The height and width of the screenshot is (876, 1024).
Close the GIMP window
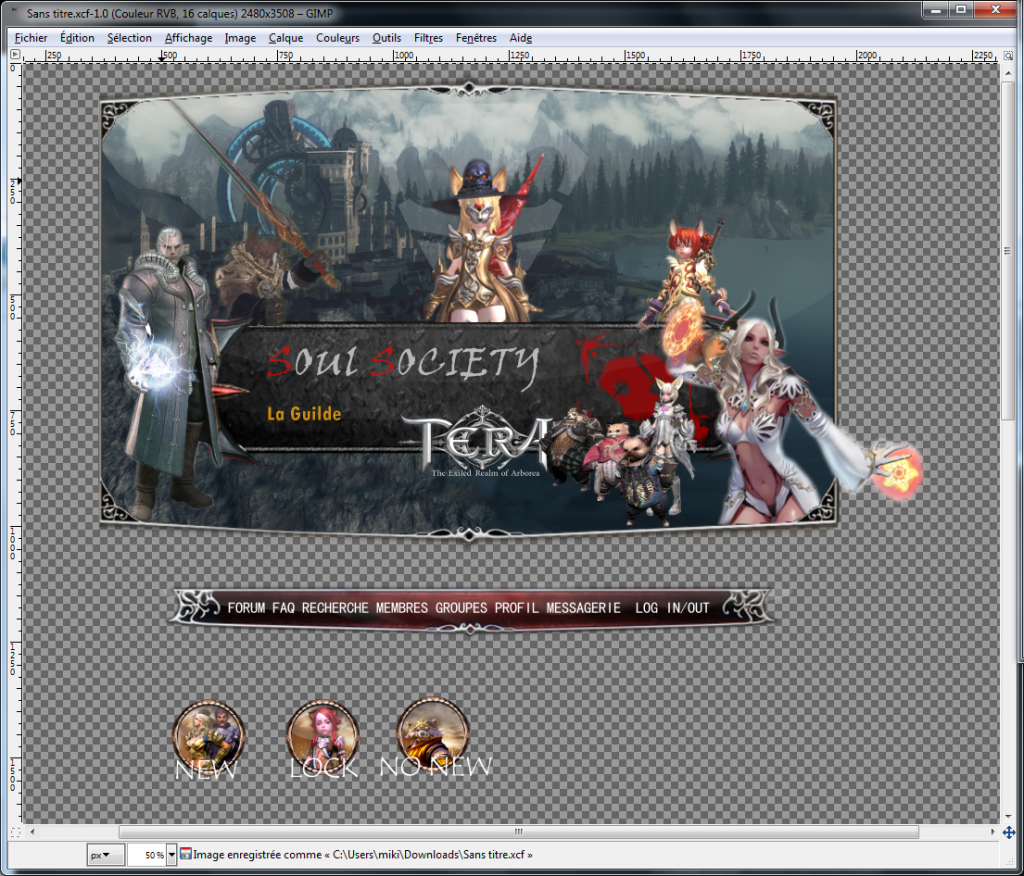pos(996,10)
